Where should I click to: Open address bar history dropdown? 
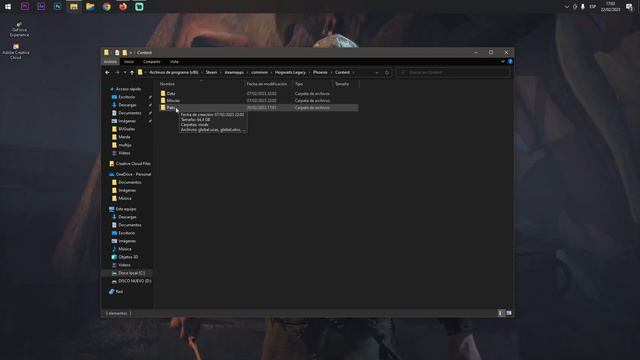[377, 72]
